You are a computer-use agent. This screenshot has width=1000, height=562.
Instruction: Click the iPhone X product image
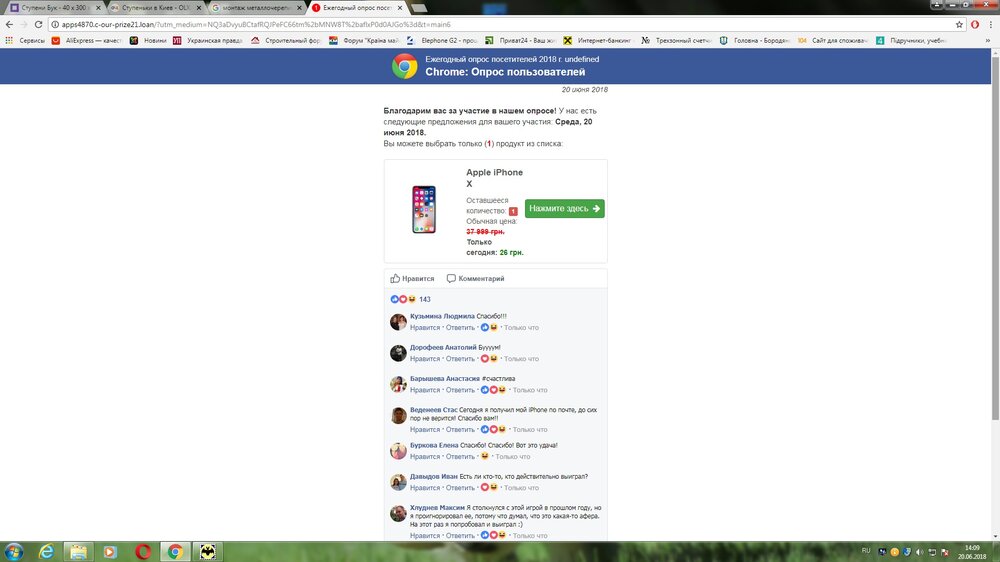click(423, 209)
